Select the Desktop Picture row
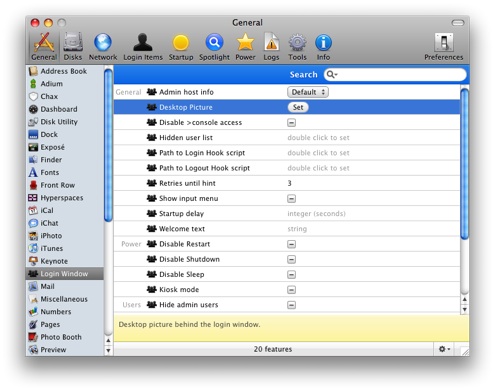The width and height of the screenshot is (495, 391). pyautogui.click(x=287, y=107)
